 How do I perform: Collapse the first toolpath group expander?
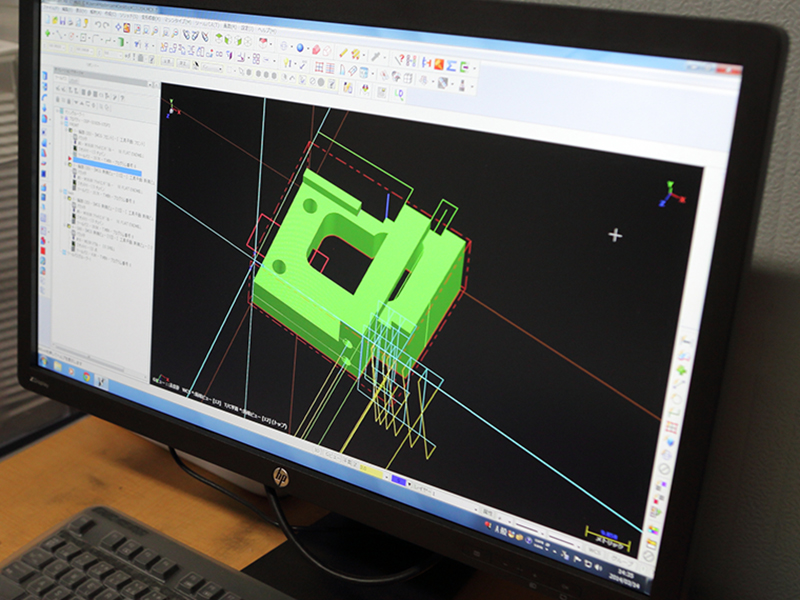(x=62, y=123)
